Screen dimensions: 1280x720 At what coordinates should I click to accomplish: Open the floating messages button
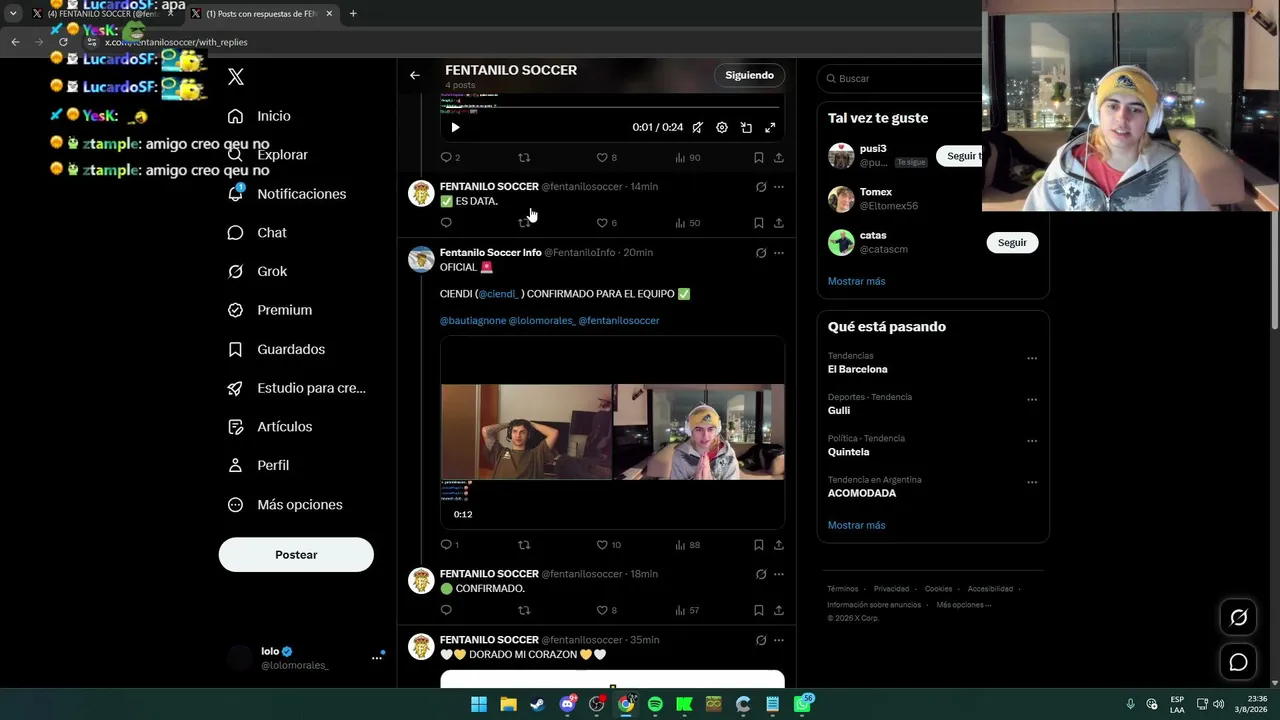coord(1238,662)
